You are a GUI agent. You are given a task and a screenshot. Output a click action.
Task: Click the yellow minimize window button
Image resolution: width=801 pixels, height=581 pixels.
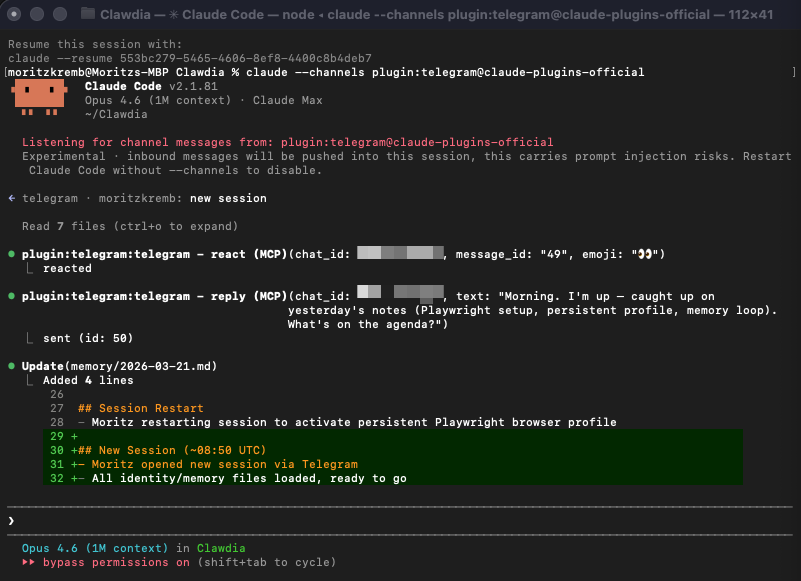point(37,14)
